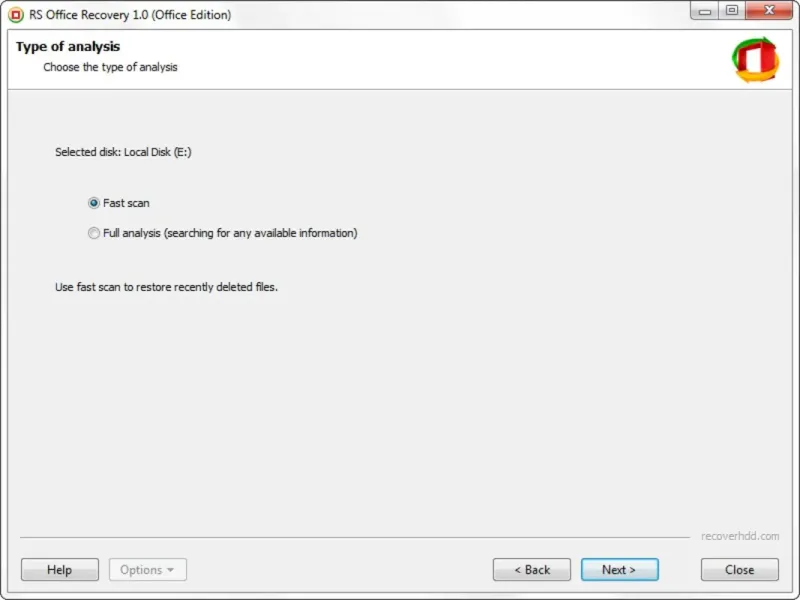800x600 pixels.
Task: Minimize the RS Office Recovery window
Action: pos(704,11)
